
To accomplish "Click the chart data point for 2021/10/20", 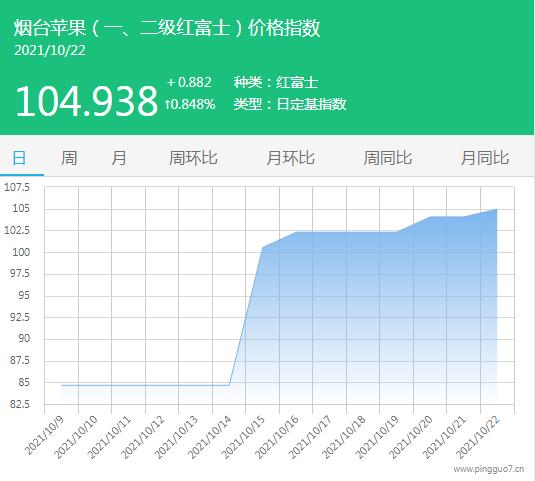I will tap(430, 217).
